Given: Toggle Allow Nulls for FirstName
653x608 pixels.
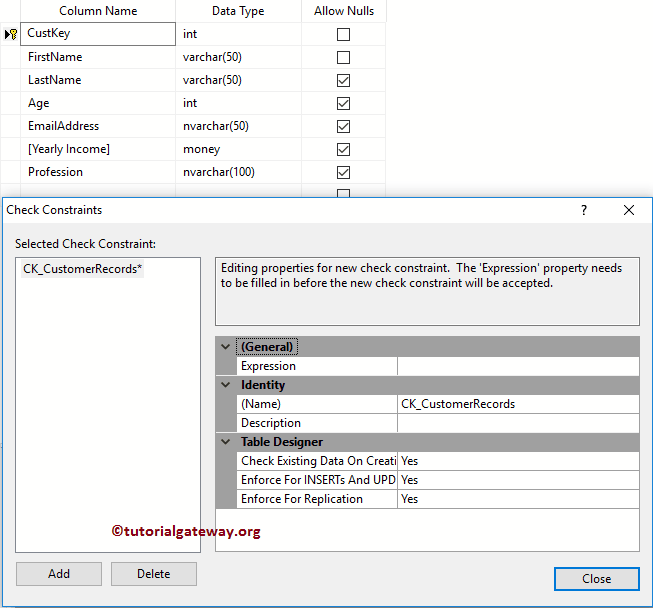Looking at the screenshot, I should 343,57.
